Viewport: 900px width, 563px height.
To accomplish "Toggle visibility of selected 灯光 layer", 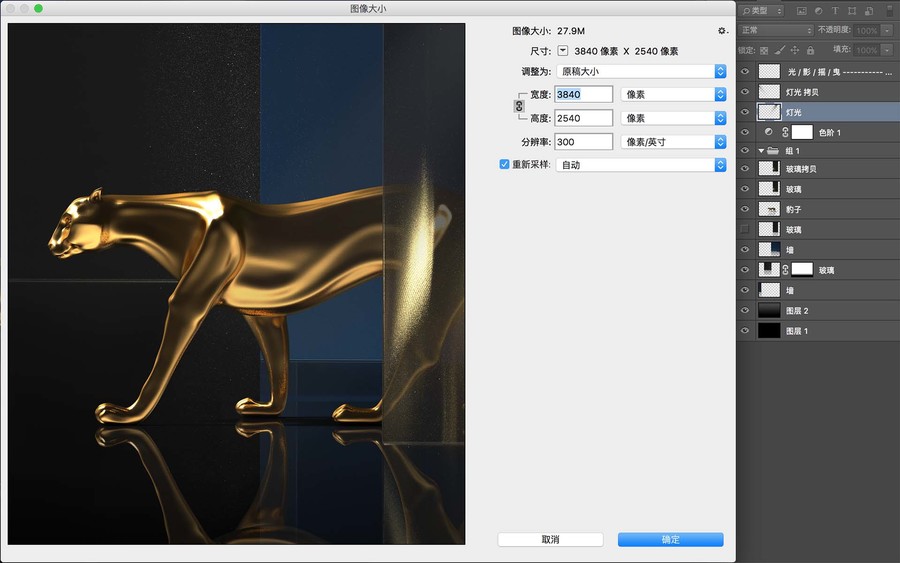I will point(745,112).
